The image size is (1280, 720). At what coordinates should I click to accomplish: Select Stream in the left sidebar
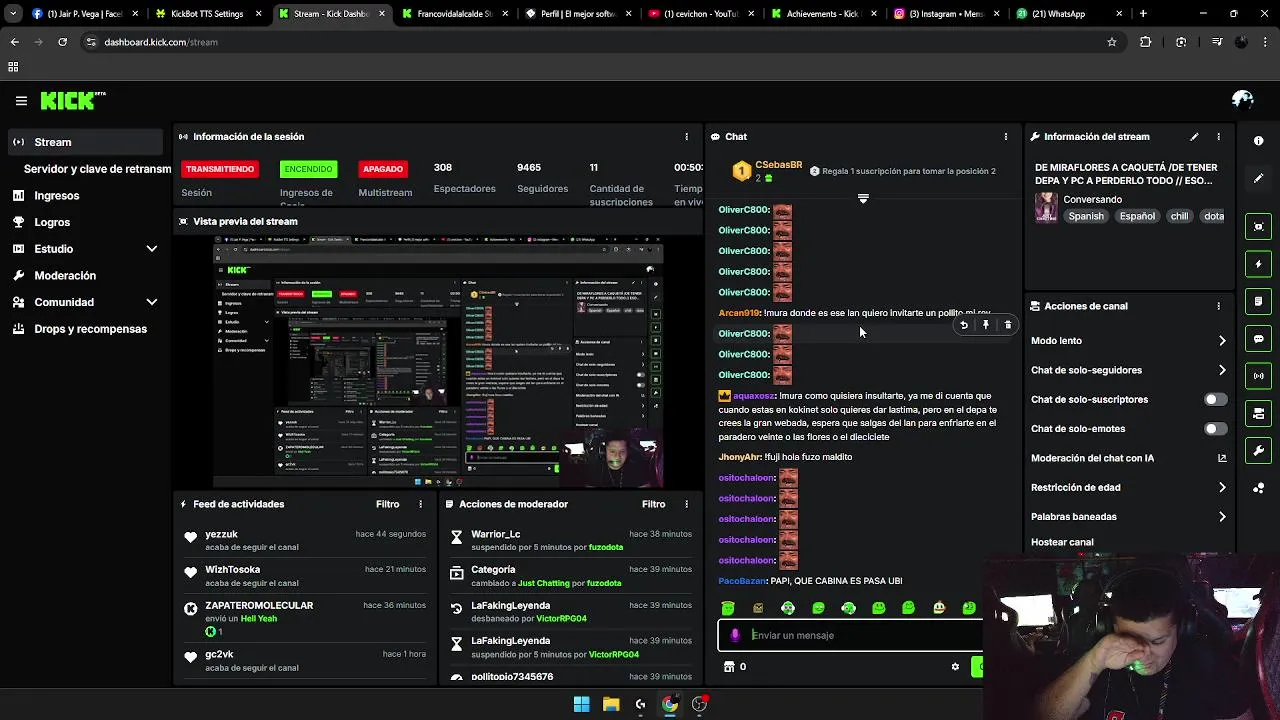tap(85, 142)
